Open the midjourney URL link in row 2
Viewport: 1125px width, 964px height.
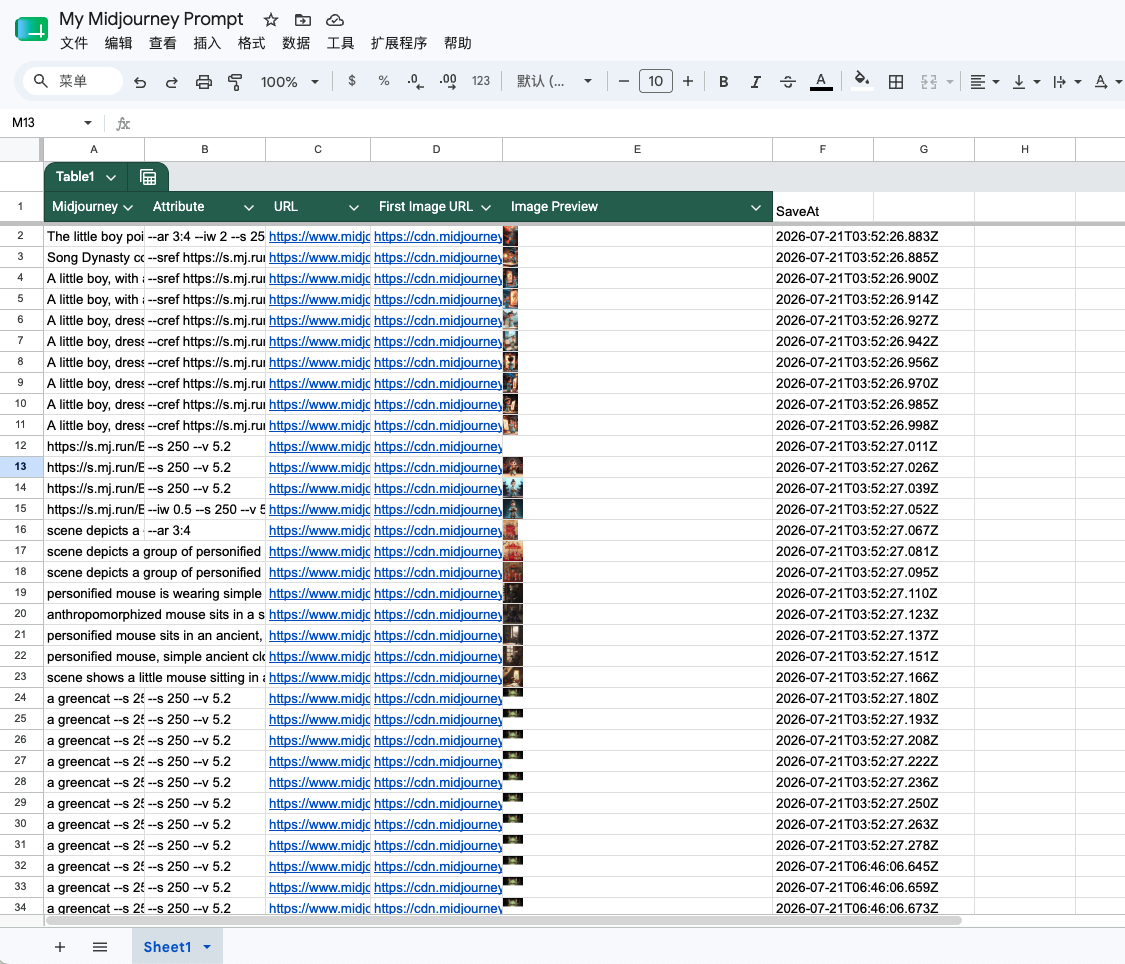coord(319,236)
